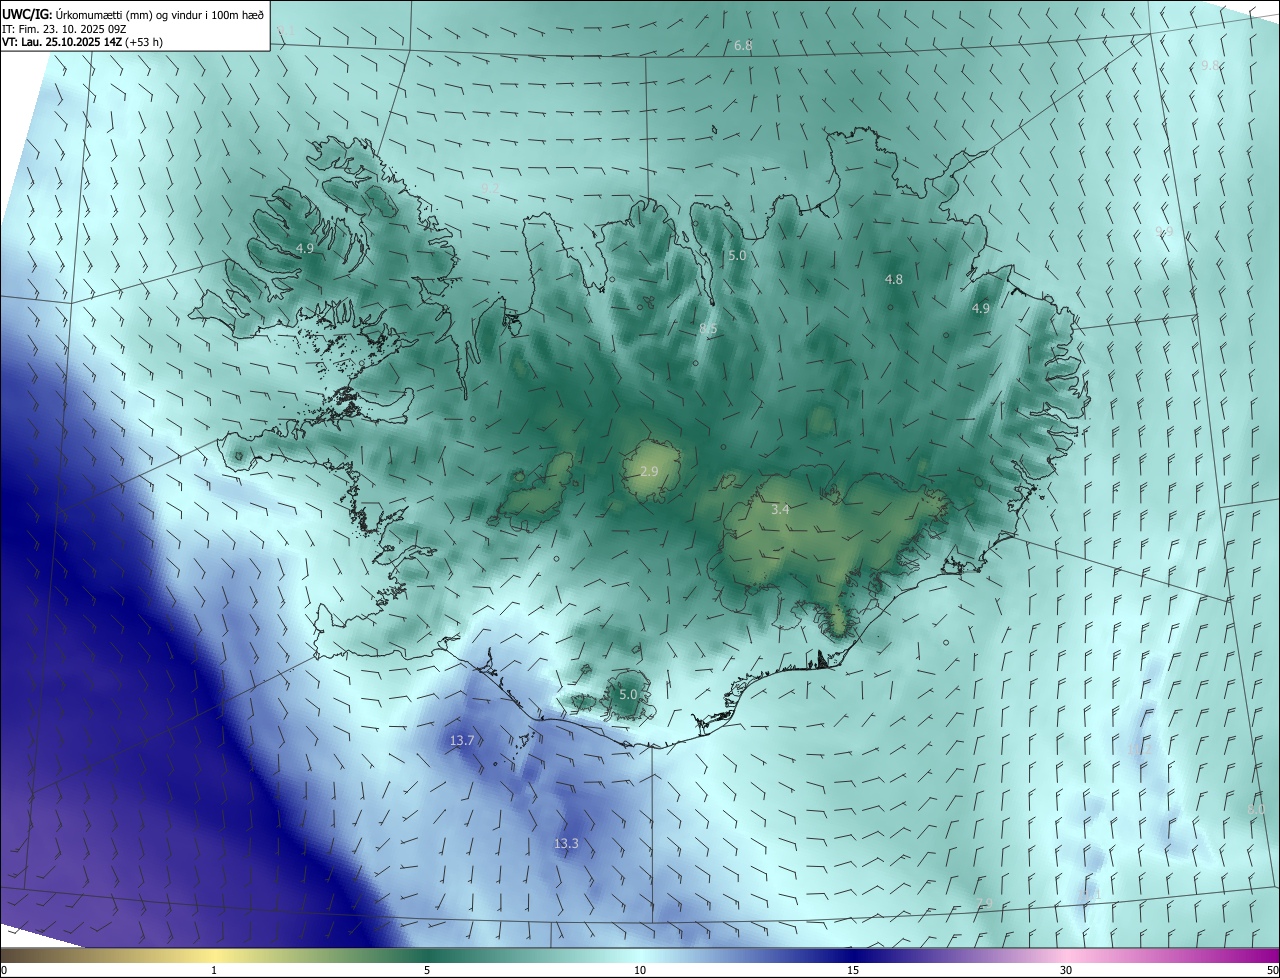Click the title line 'Úrkomumætti (mm) og vindur í 100m hæð'
1280x978 pixels.
(x=160, y=13)
